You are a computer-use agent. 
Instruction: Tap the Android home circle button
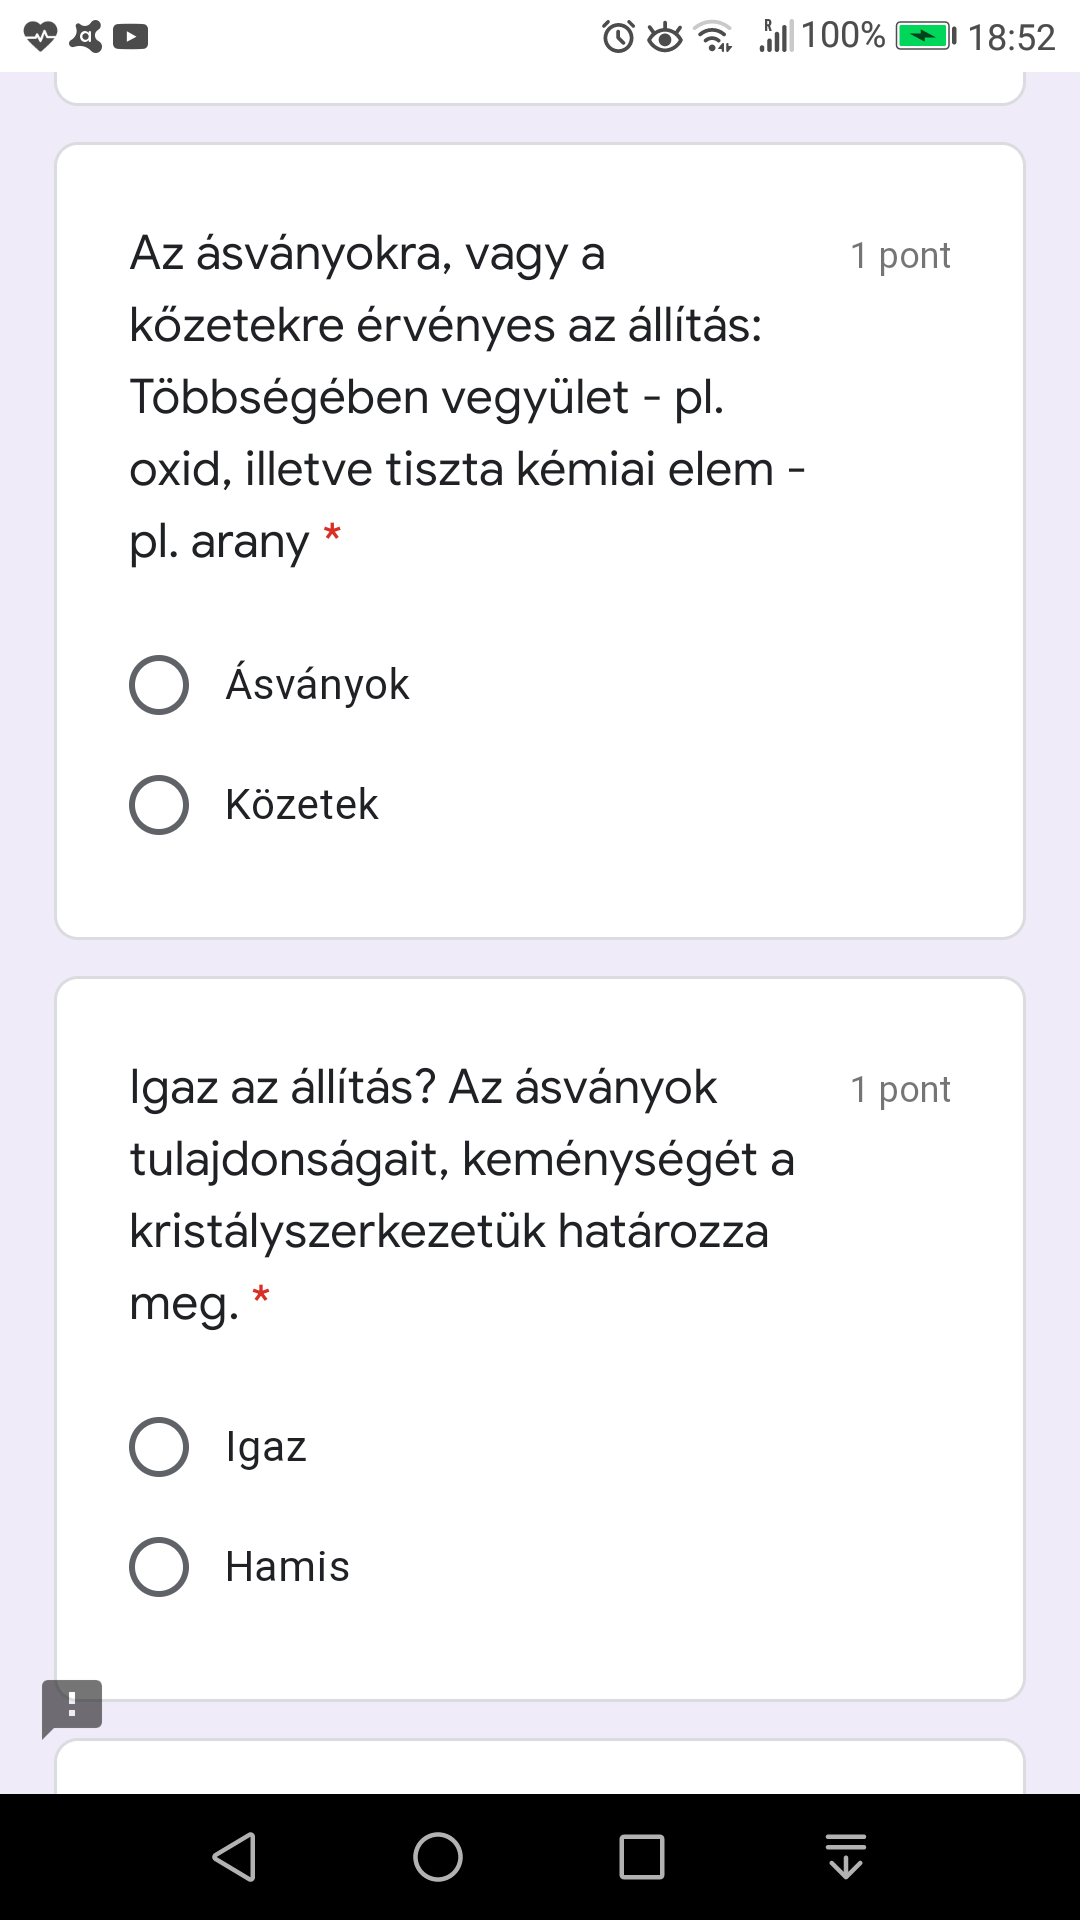click(438, 1857)
